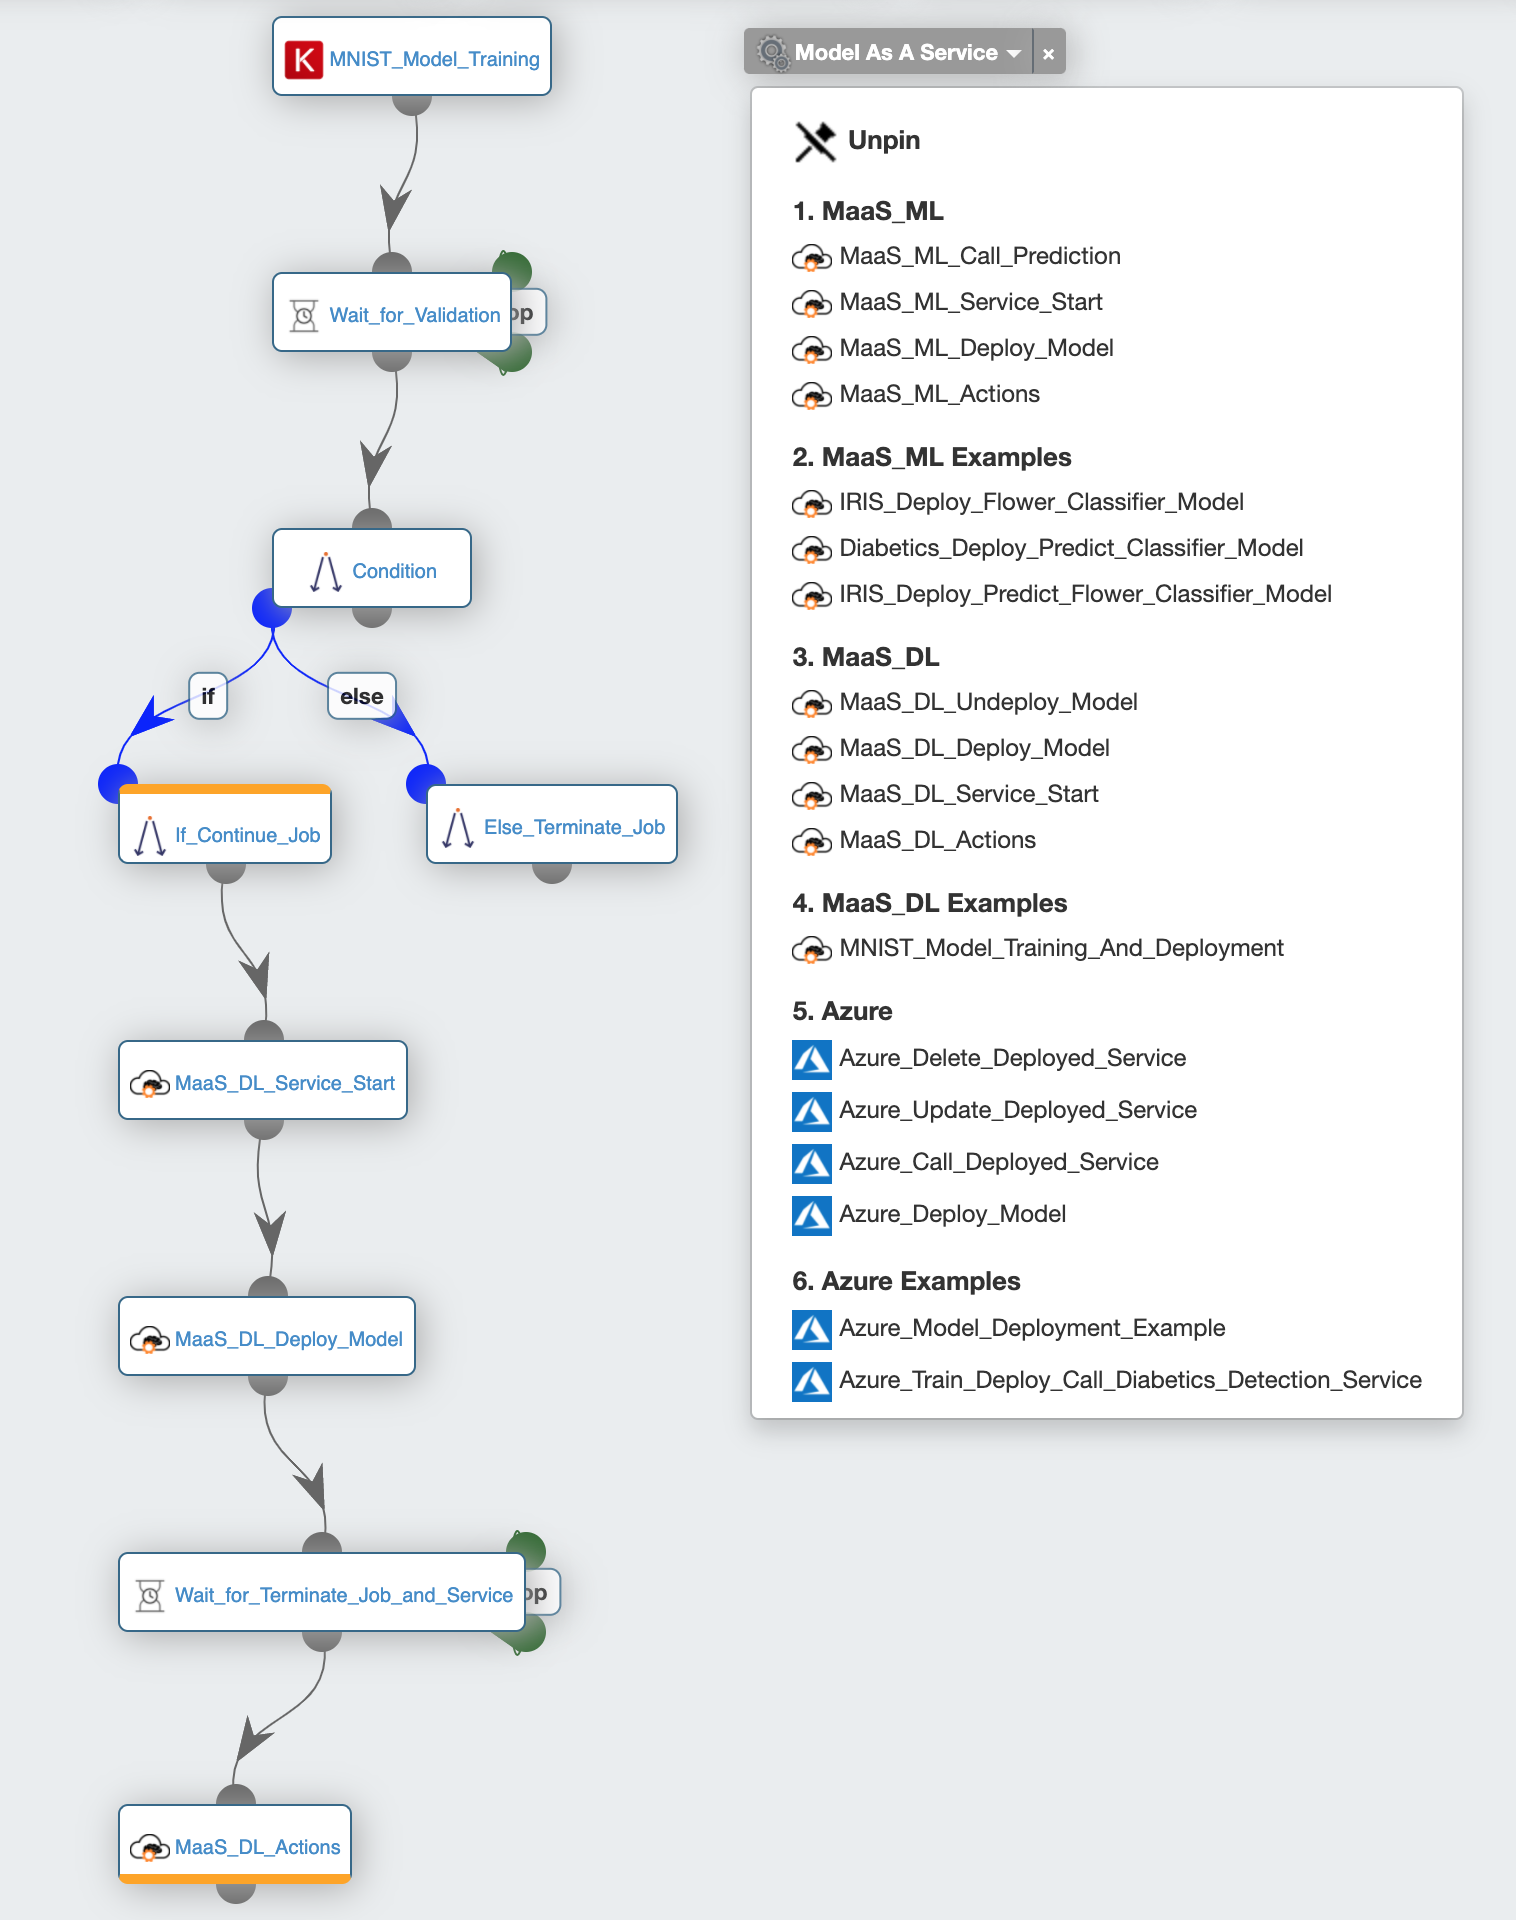Click the output endpoint below MaaS_DL_Actions
The height and width of the screenshot is (1920, 1516).
click(x=236, y=1893)
